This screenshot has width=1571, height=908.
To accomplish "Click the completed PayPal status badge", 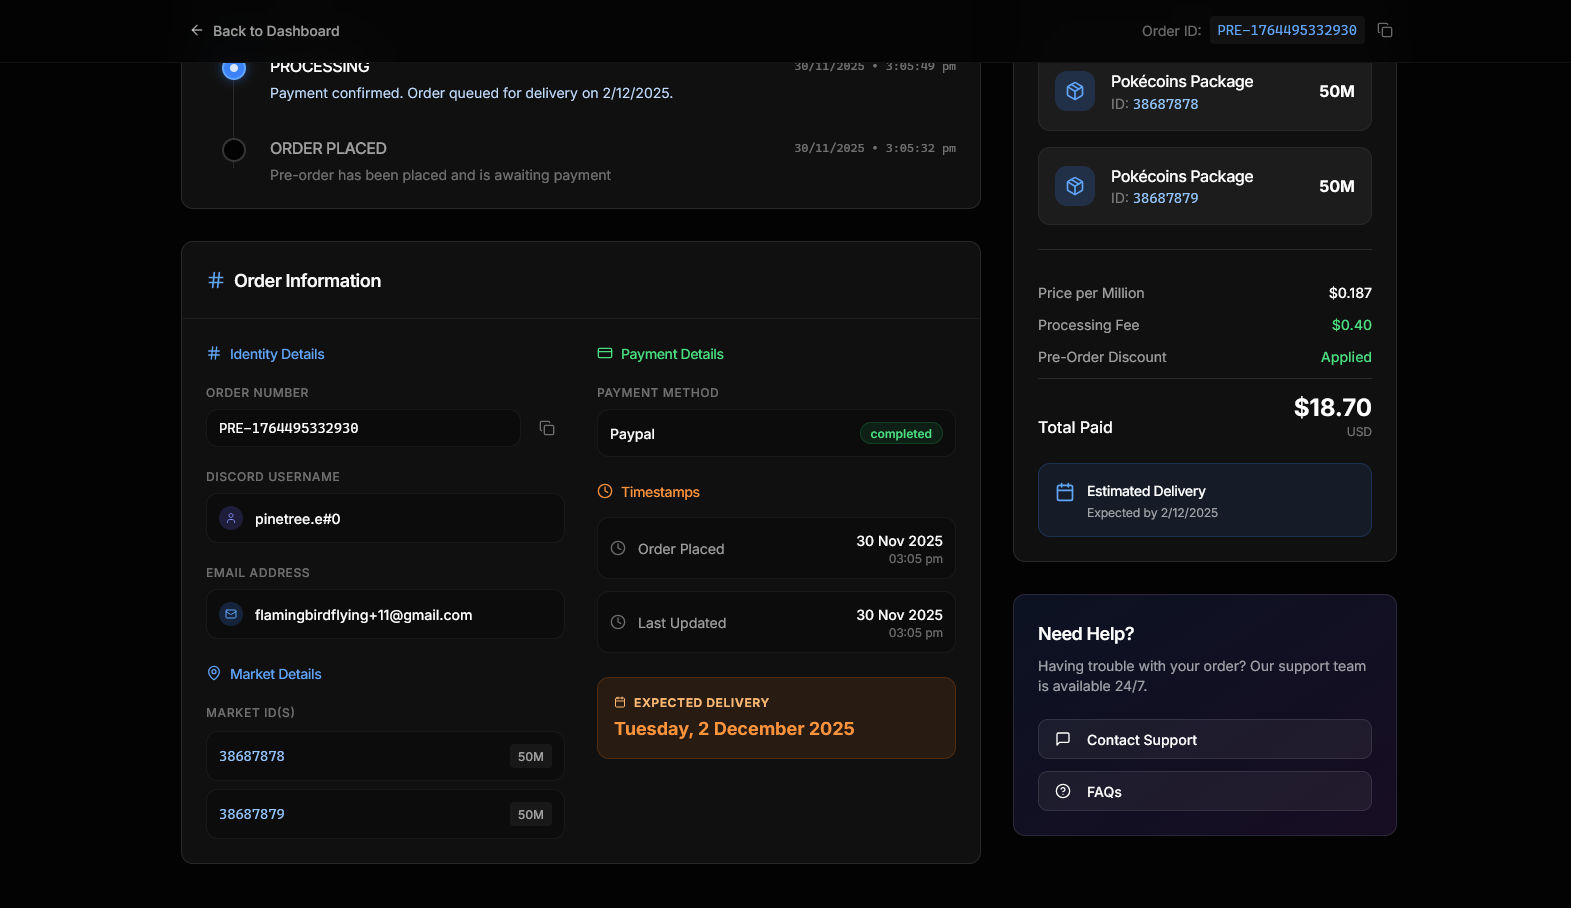I will click(900, 434).
